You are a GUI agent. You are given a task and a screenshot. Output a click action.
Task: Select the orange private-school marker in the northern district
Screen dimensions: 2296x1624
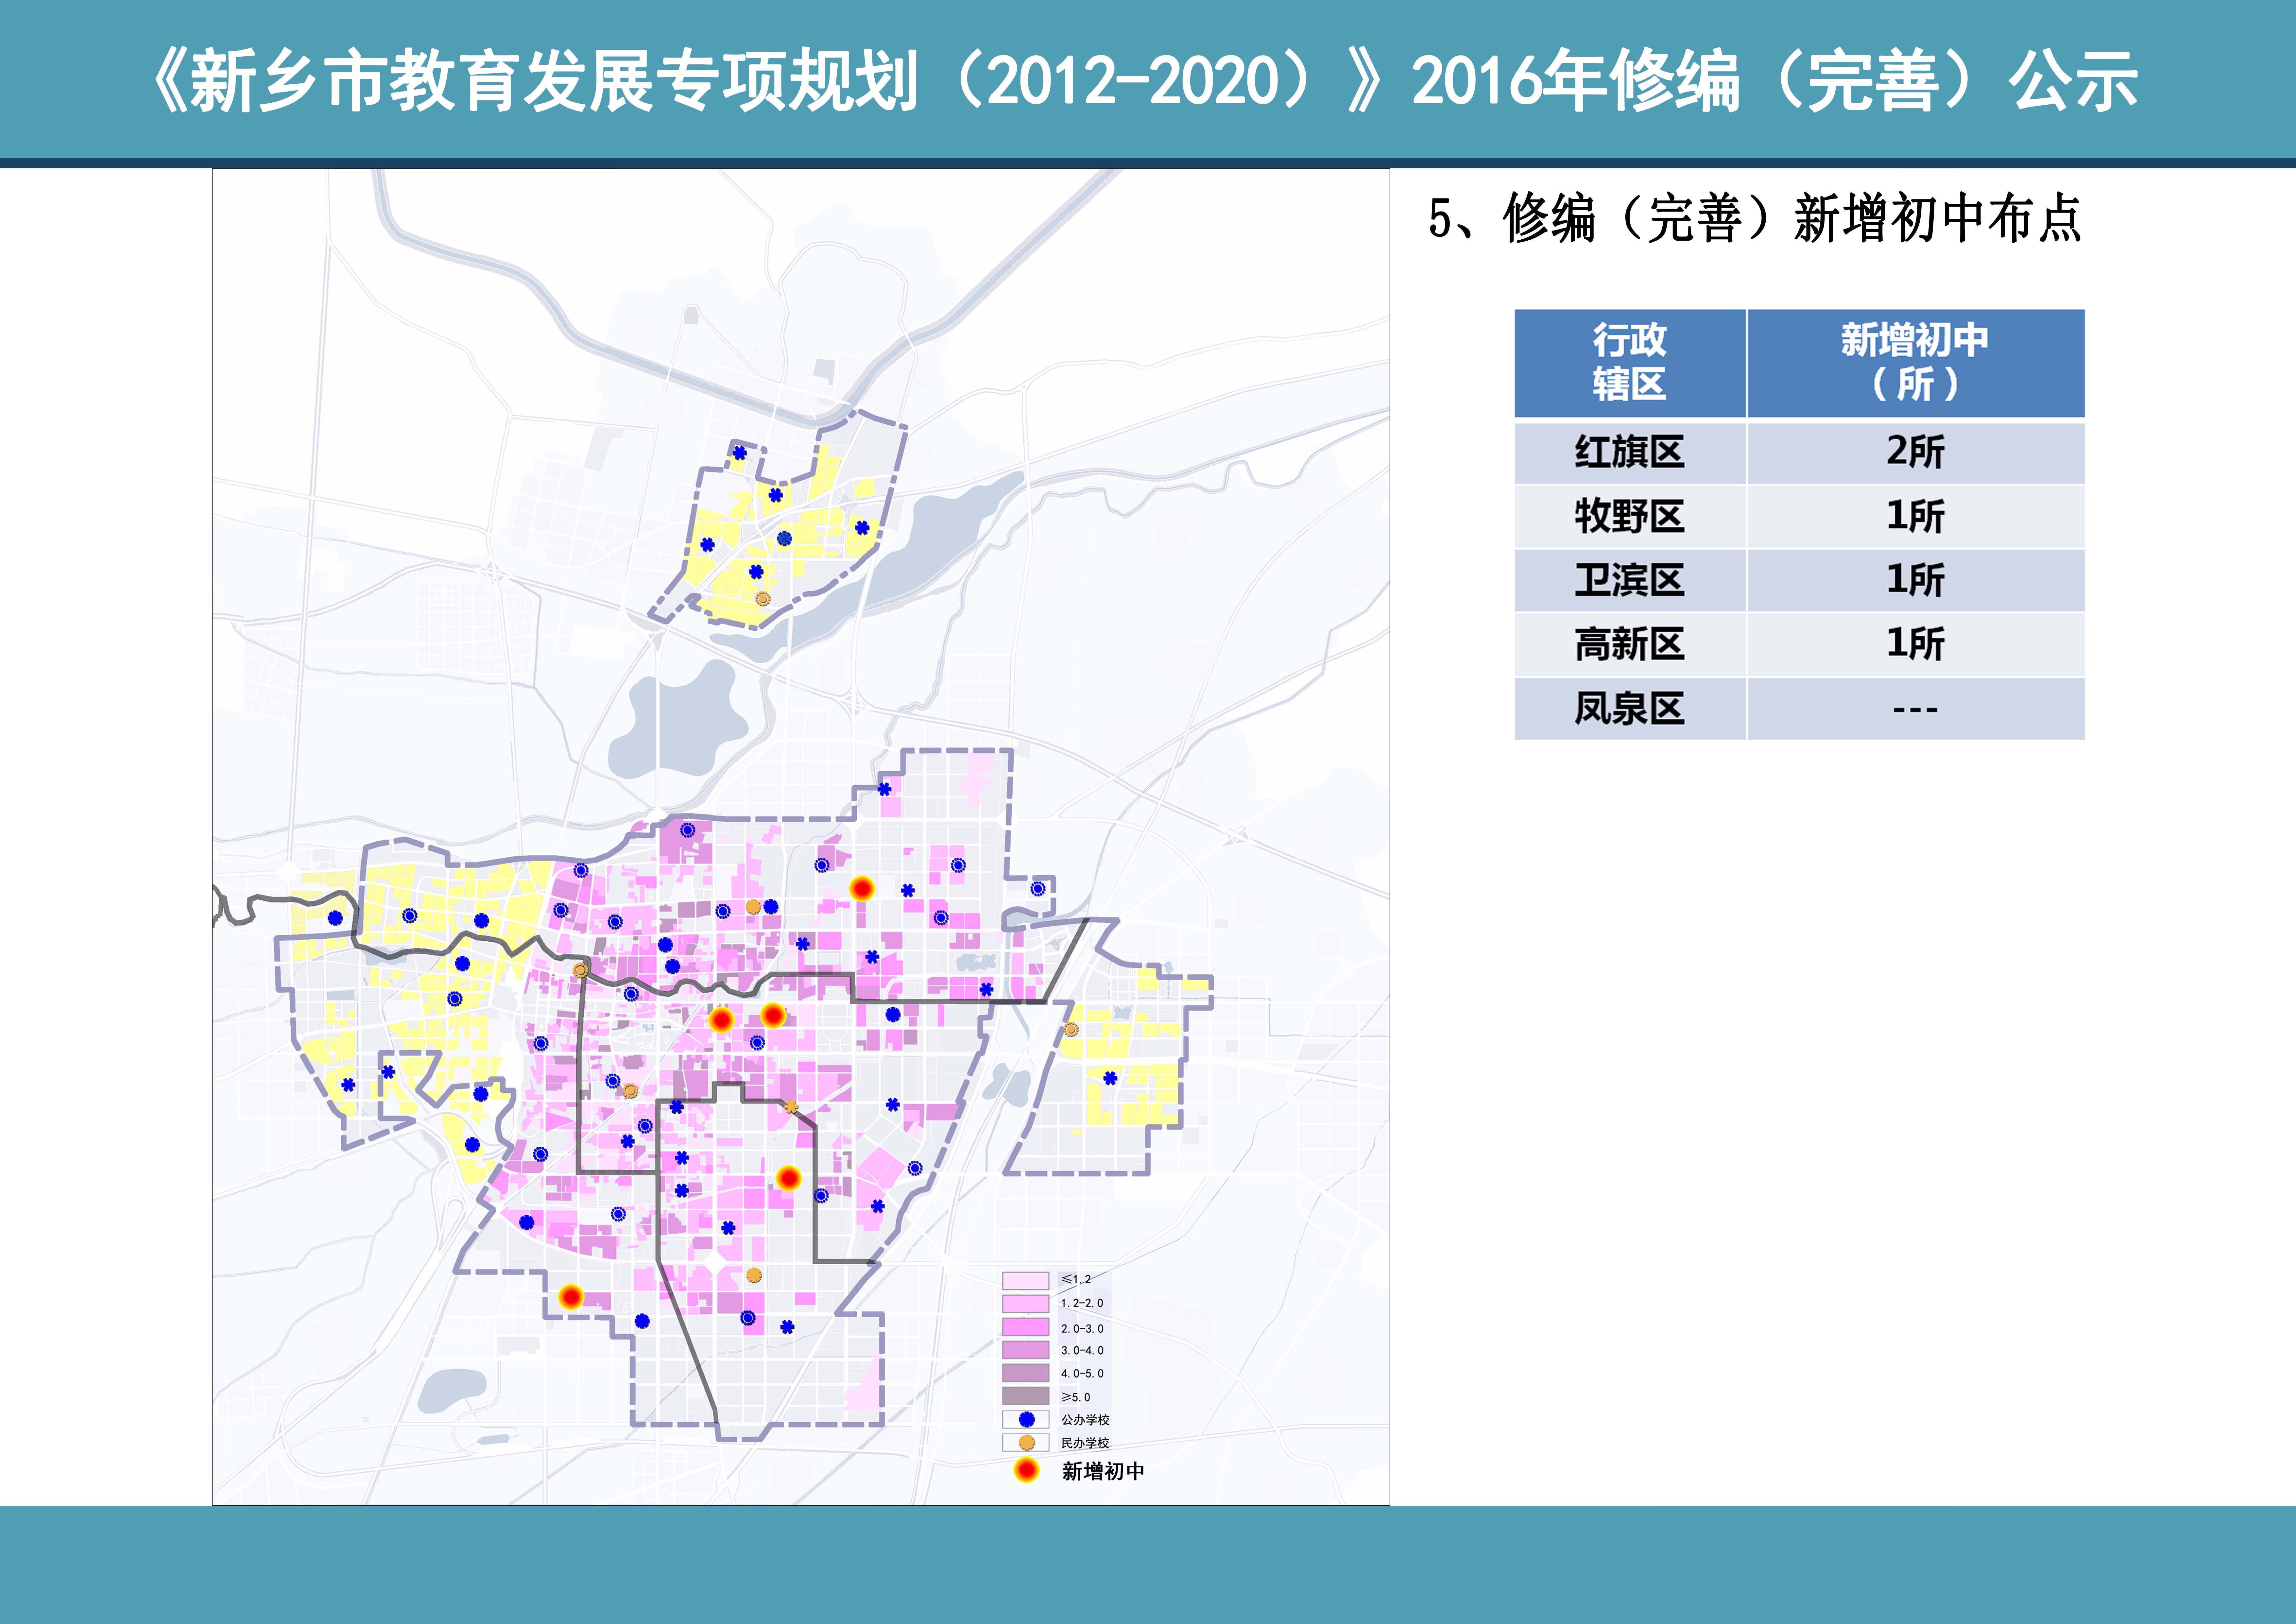pyautogui.click(x=763, y=599)
